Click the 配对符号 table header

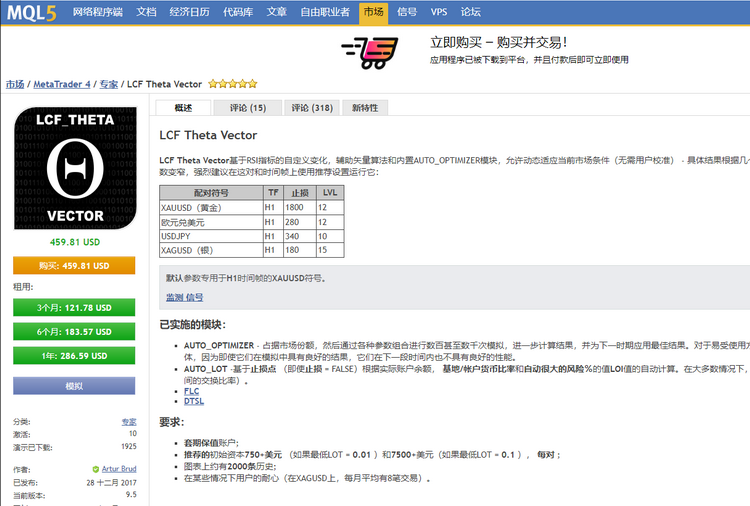point(211,193)
